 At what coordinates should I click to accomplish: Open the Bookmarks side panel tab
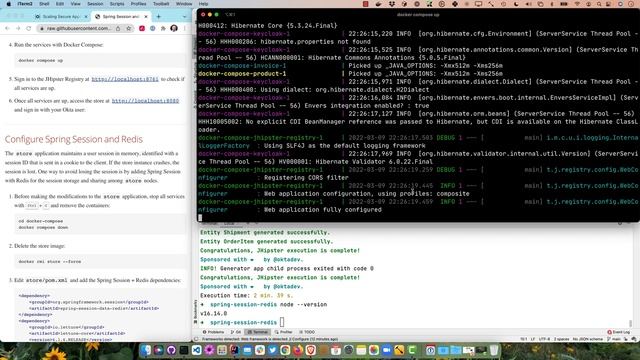[195, 312]
